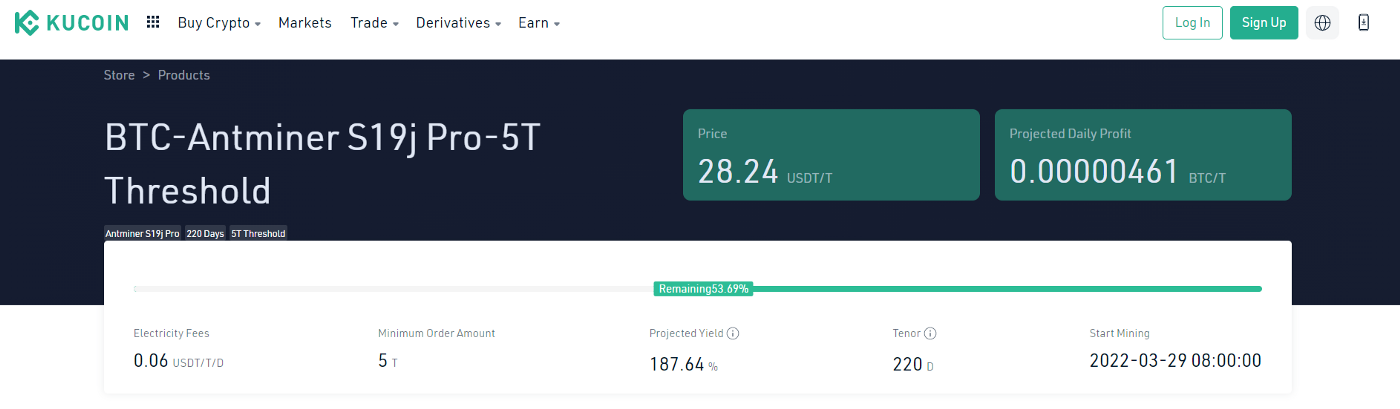
Task: Click the Minimum Order Amount label
Action: [x=437, y=333]
